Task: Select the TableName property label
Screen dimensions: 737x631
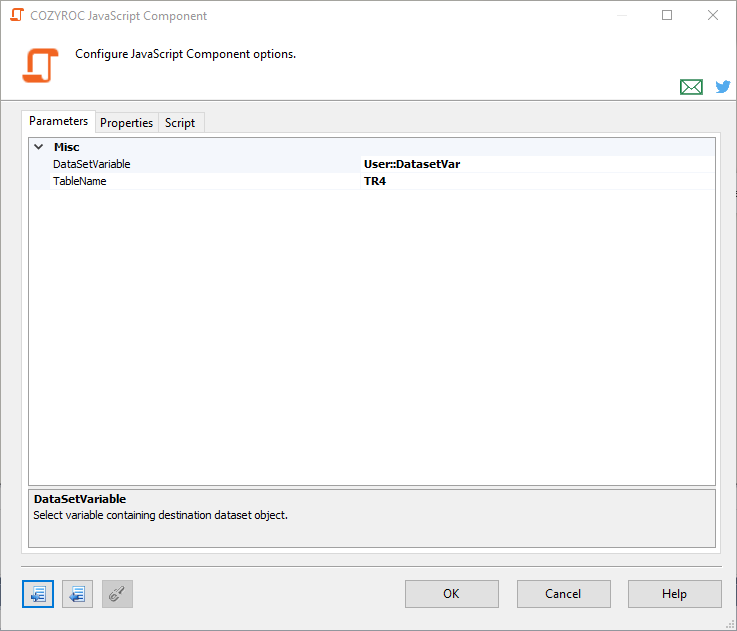Action: tap(79, 181)
